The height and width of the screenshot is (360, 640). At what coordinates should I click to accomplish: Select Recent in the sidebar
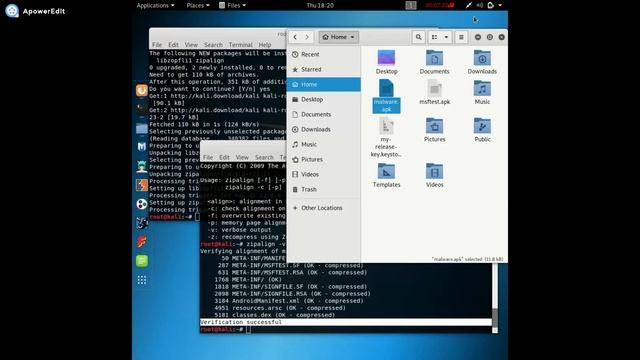[324, 54]
